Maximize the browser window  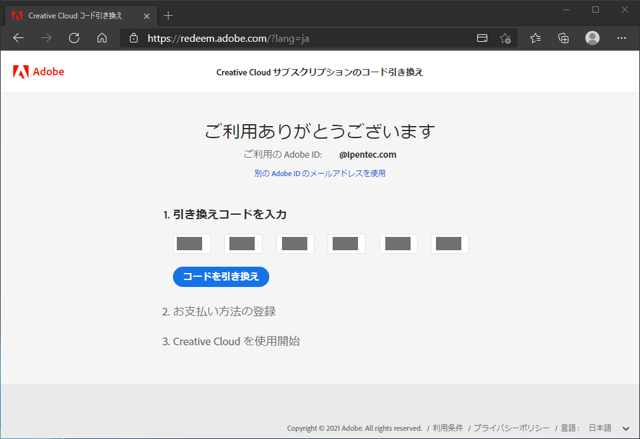tap(596, 10)
